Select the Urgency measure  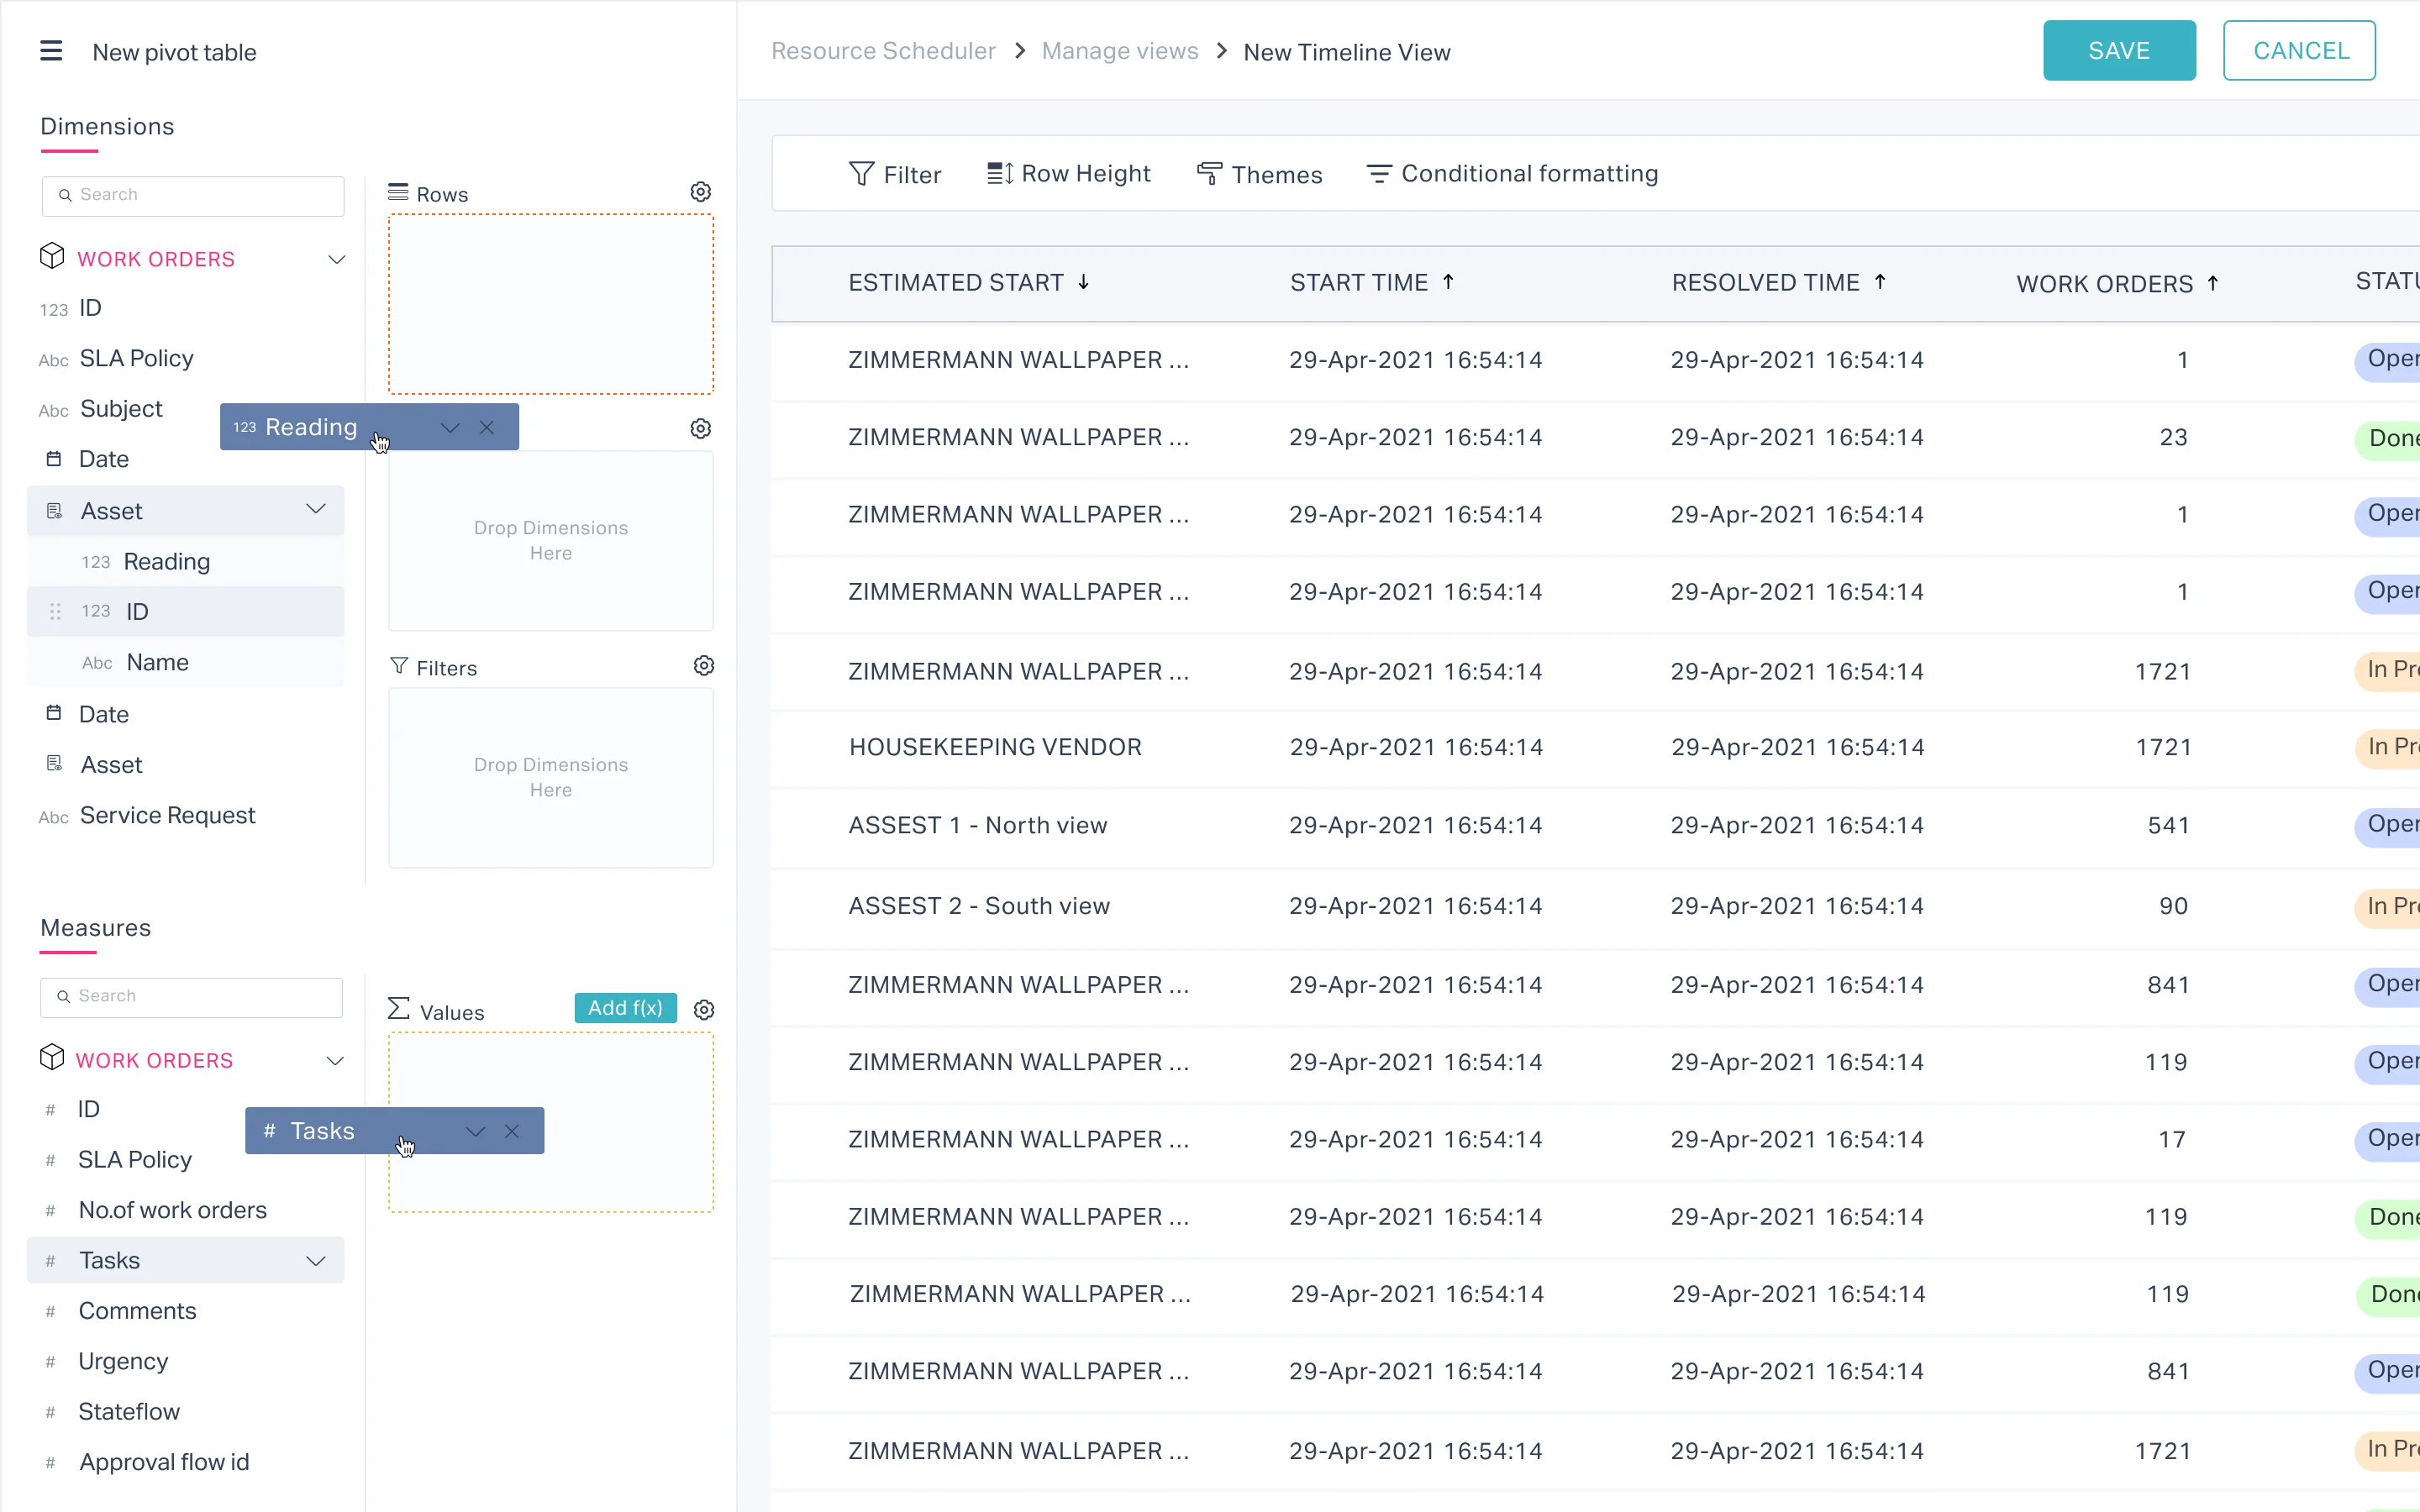tap(124, 1362)
